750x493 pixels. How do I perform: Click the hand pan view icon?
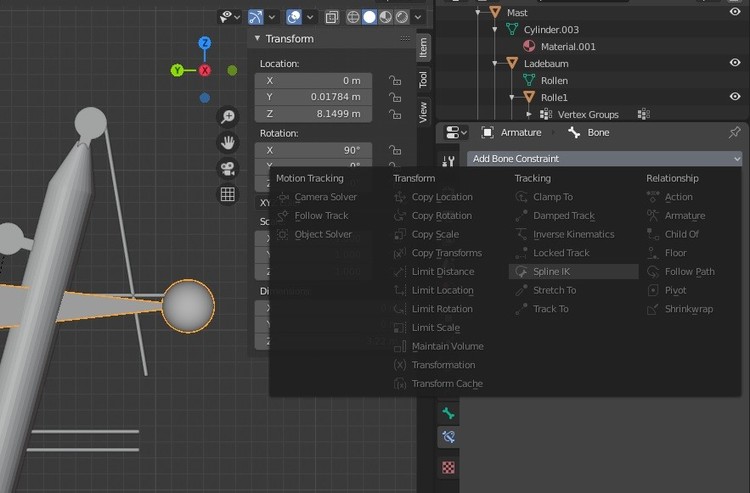pyautogui.click(x=228, y=142)
